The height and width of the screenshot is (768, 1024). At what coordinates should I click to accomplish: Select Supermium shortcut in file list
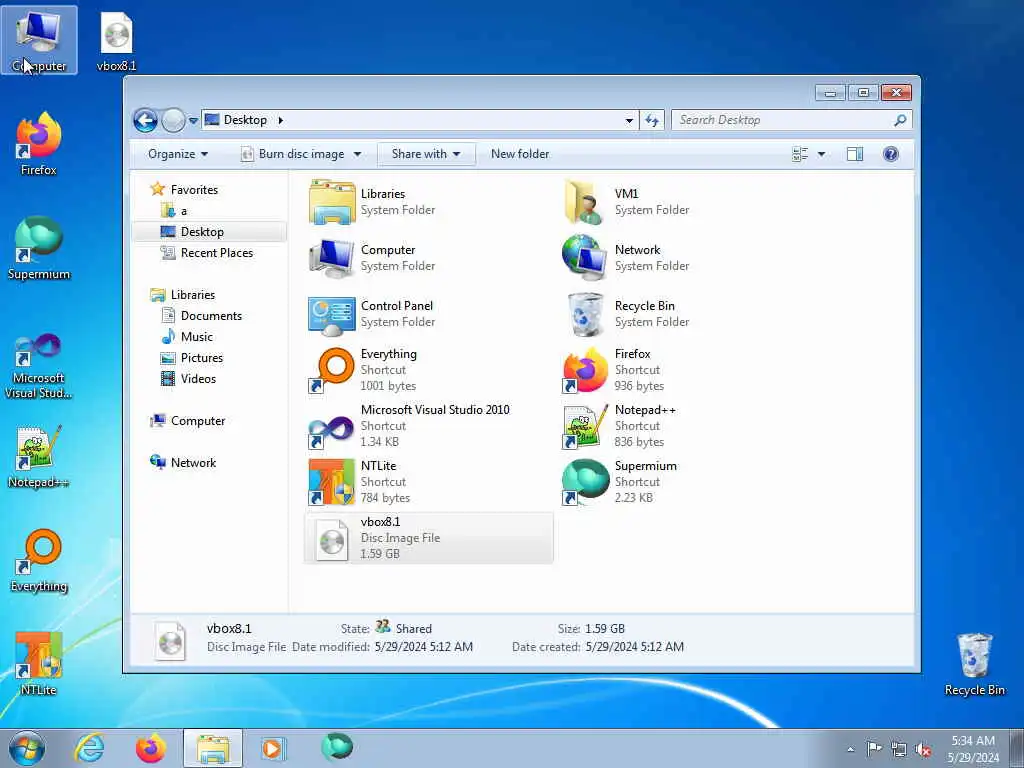682,482
